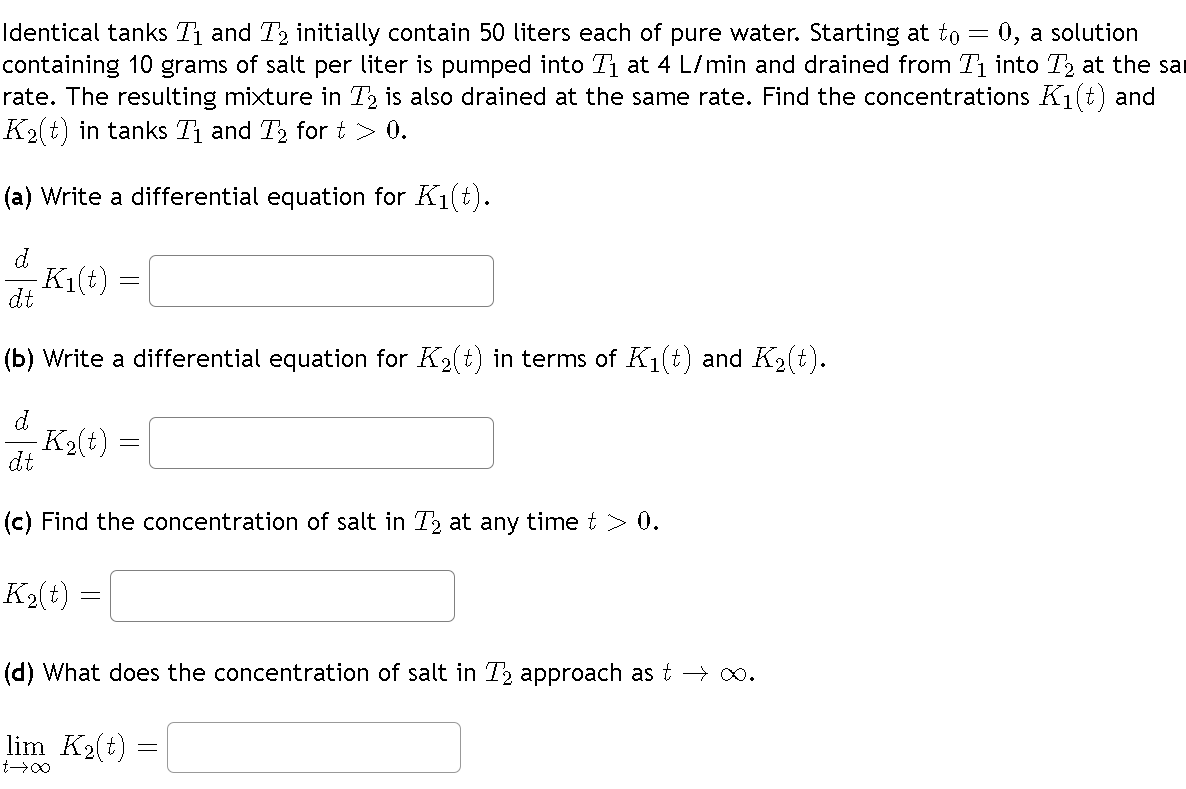Click inside the empty box under part (d)
Image resolution: width=1186 pixels, height=789 pixels.
point(313,747)
